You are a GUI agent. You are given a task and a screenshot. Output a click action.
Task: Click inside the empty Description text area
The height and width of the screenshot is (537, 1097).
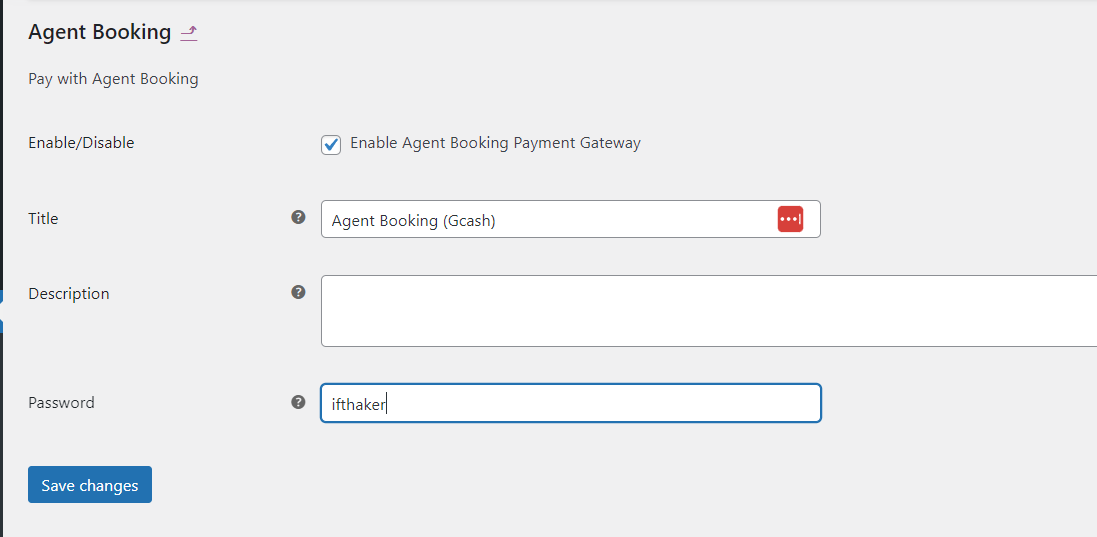pyautogui.click(x=709, y=311)
